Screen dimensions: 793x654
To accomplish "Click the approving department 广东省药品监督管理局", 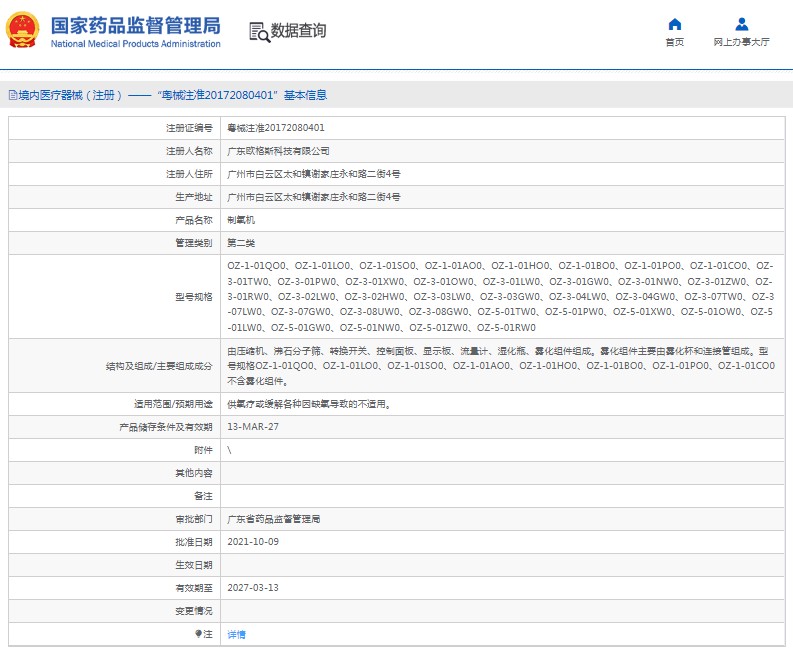I will [x=273, y=519].
